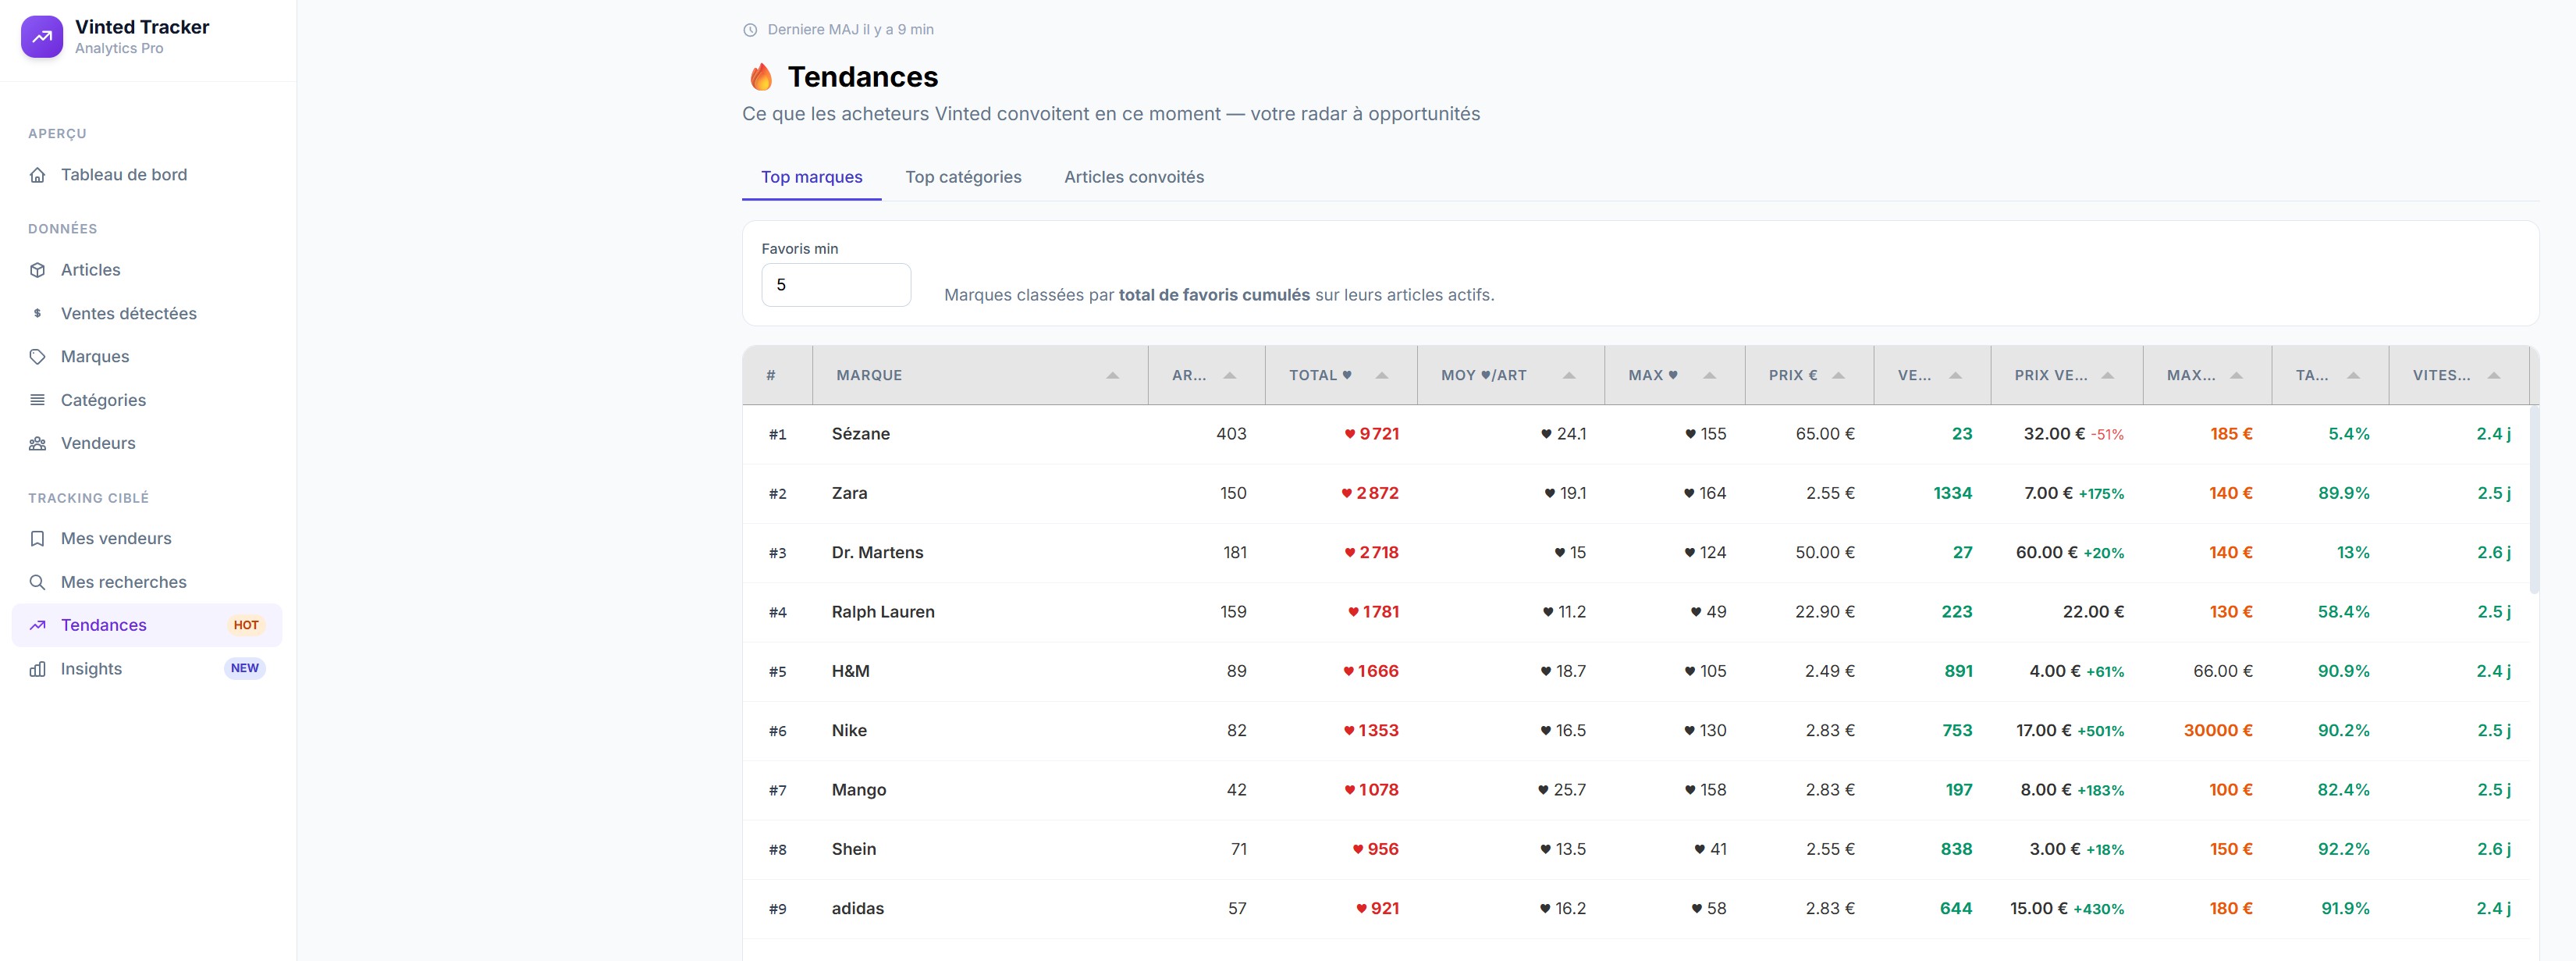2576x961 pixels.
Task: Open the Insights sidebar item
Action: 147,669
